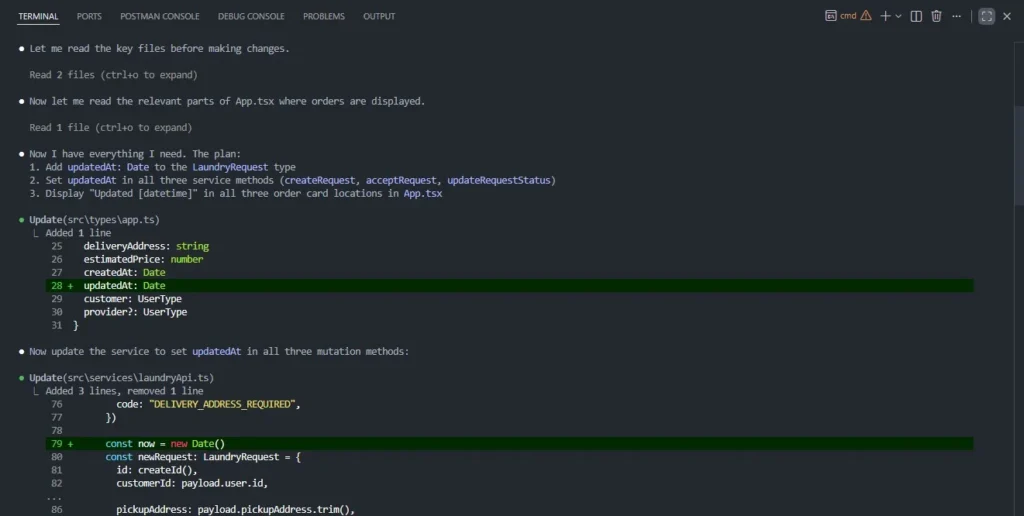Click the cmd terminal profile icon
The image size is (1024, 516).
tap(831, 16)
